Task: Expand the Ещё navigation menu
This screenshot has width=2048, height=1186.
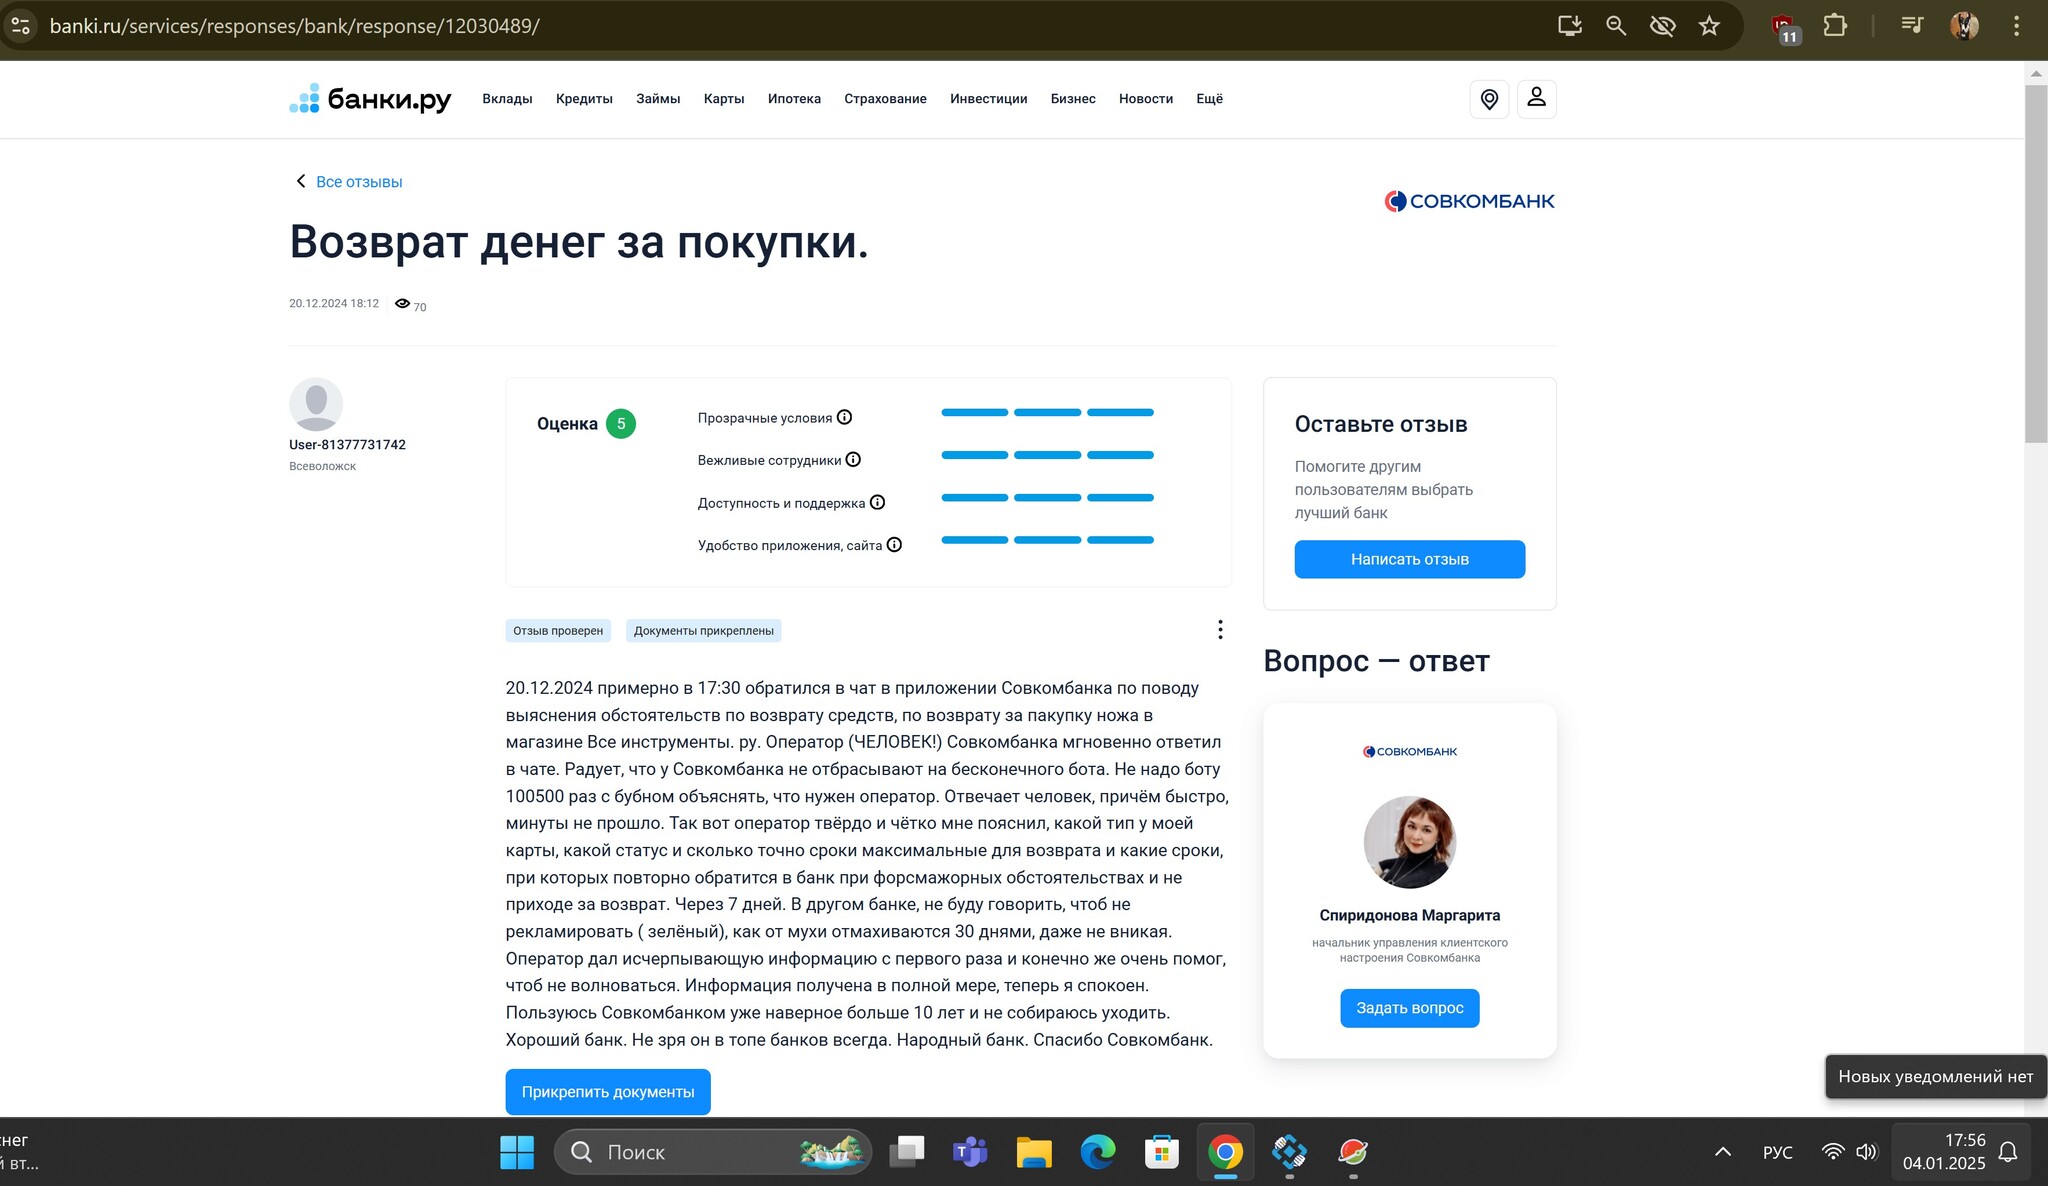Action: pyautogui.click(x=1209, y=99)
